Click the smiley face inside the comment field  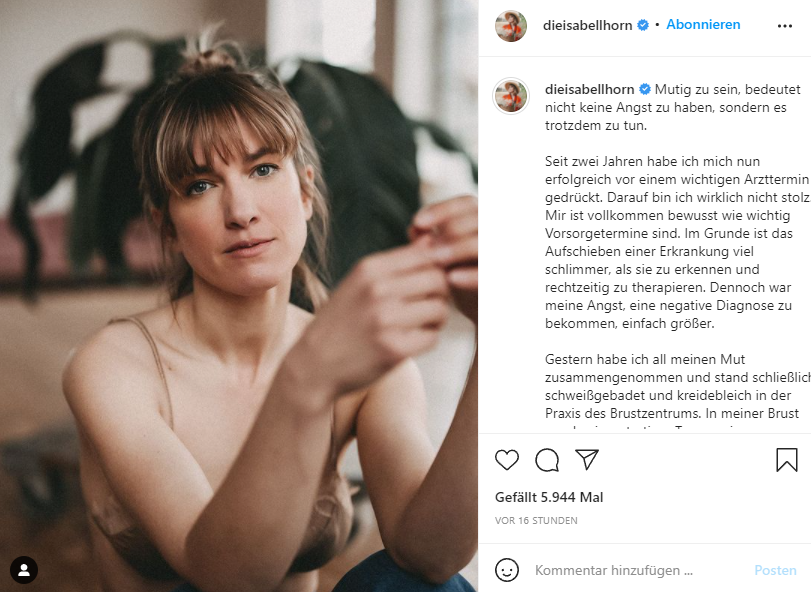[x=507, y=570]
